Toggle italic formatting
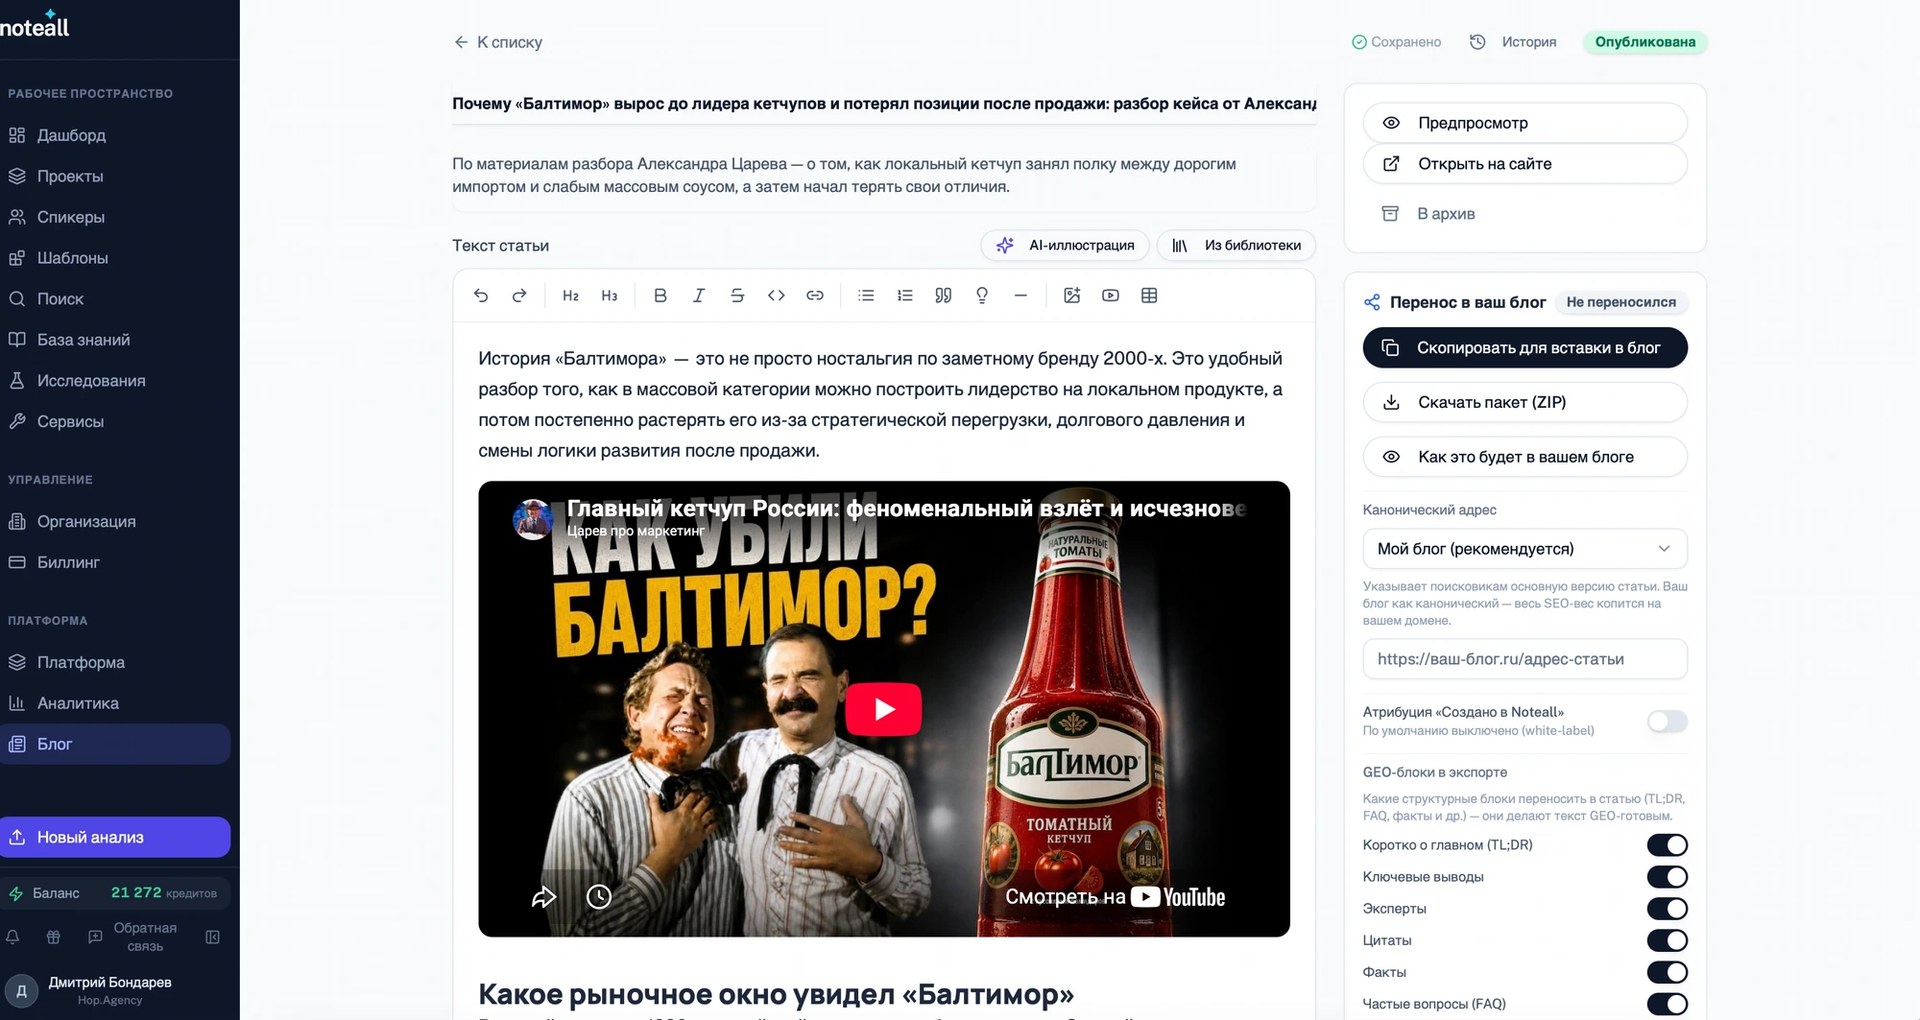The width and height of the screenshot is (1920, 1020). click(699, 295)
